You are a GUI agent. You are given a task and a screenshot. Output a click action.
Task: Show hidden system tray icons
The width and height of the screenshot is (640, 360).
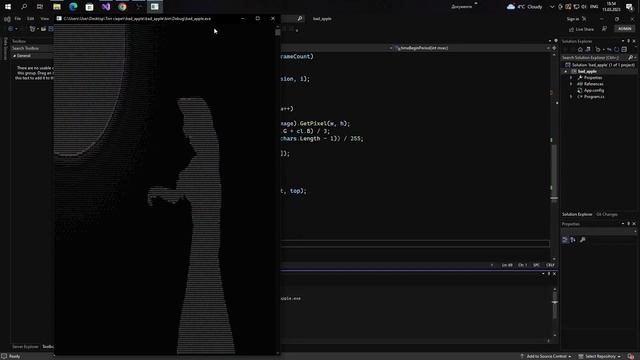(x=552, y=7)
